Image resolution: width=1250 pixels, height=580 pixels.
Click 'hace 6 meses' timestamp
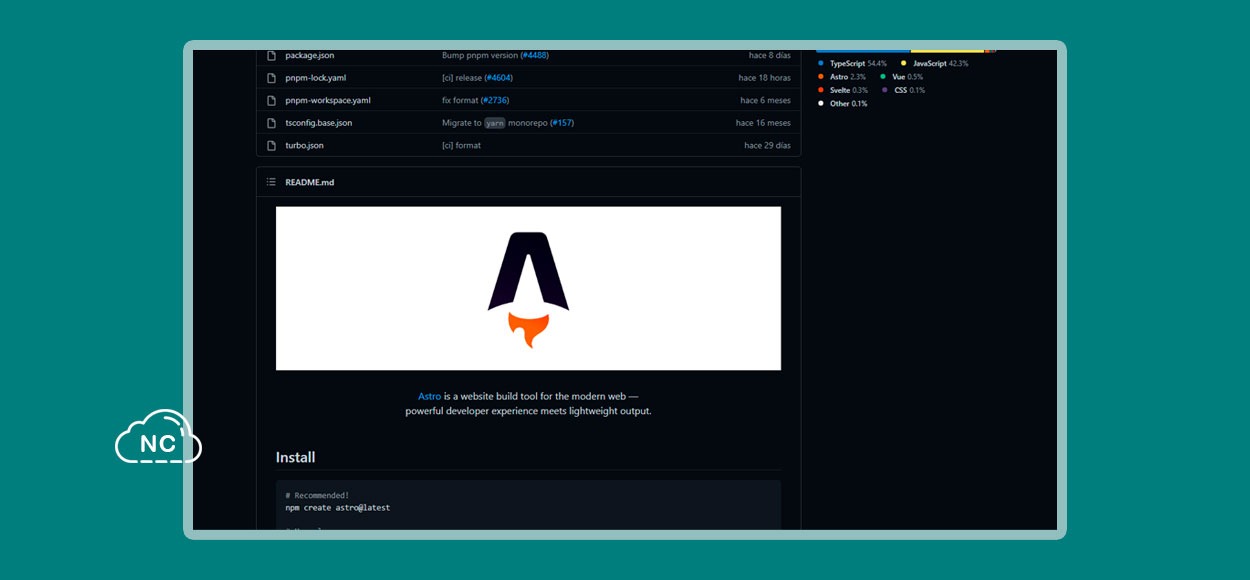pos(765,100)
